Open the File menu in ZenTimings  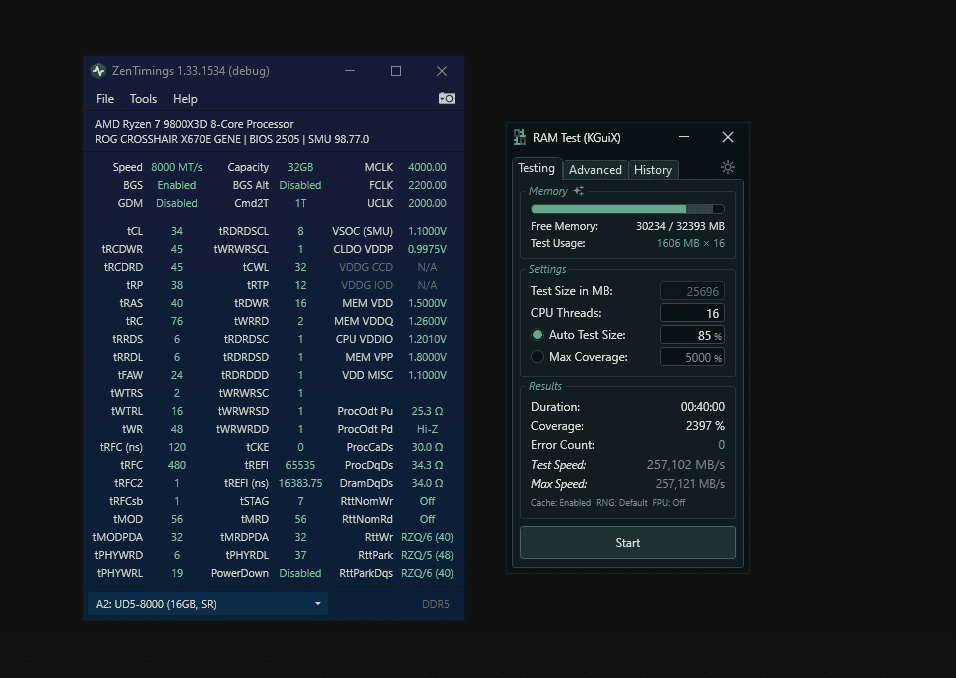(x=105, y=99)
